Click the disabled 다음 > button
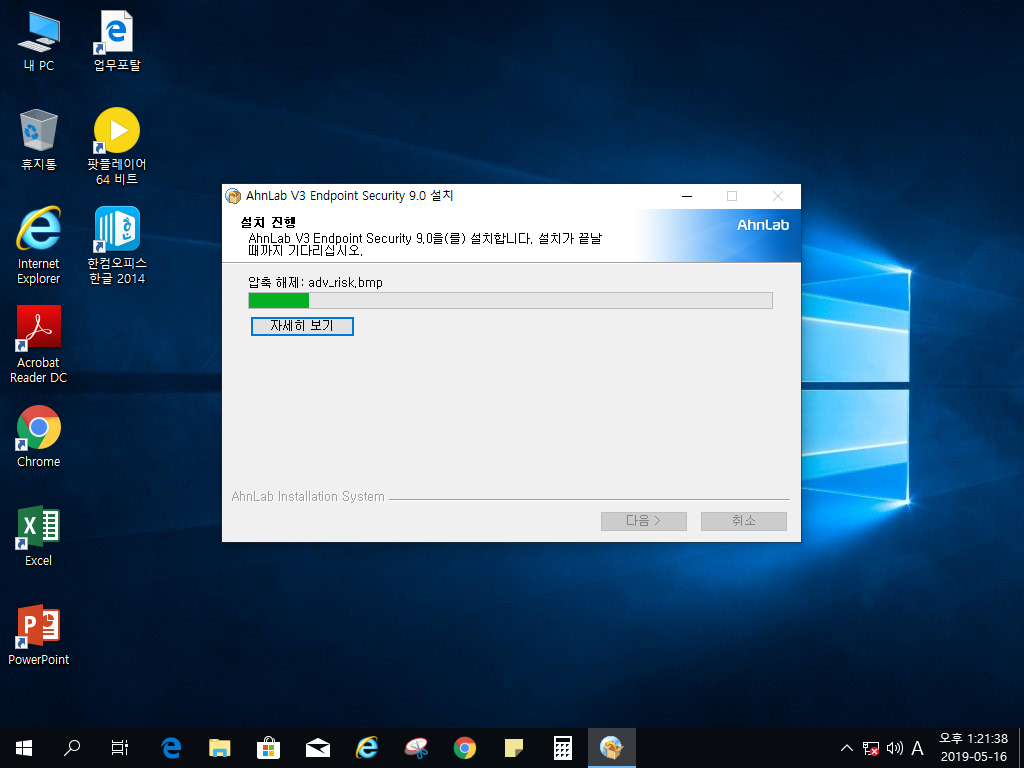Screen dimensions: 1024x768 coord(644,521)
